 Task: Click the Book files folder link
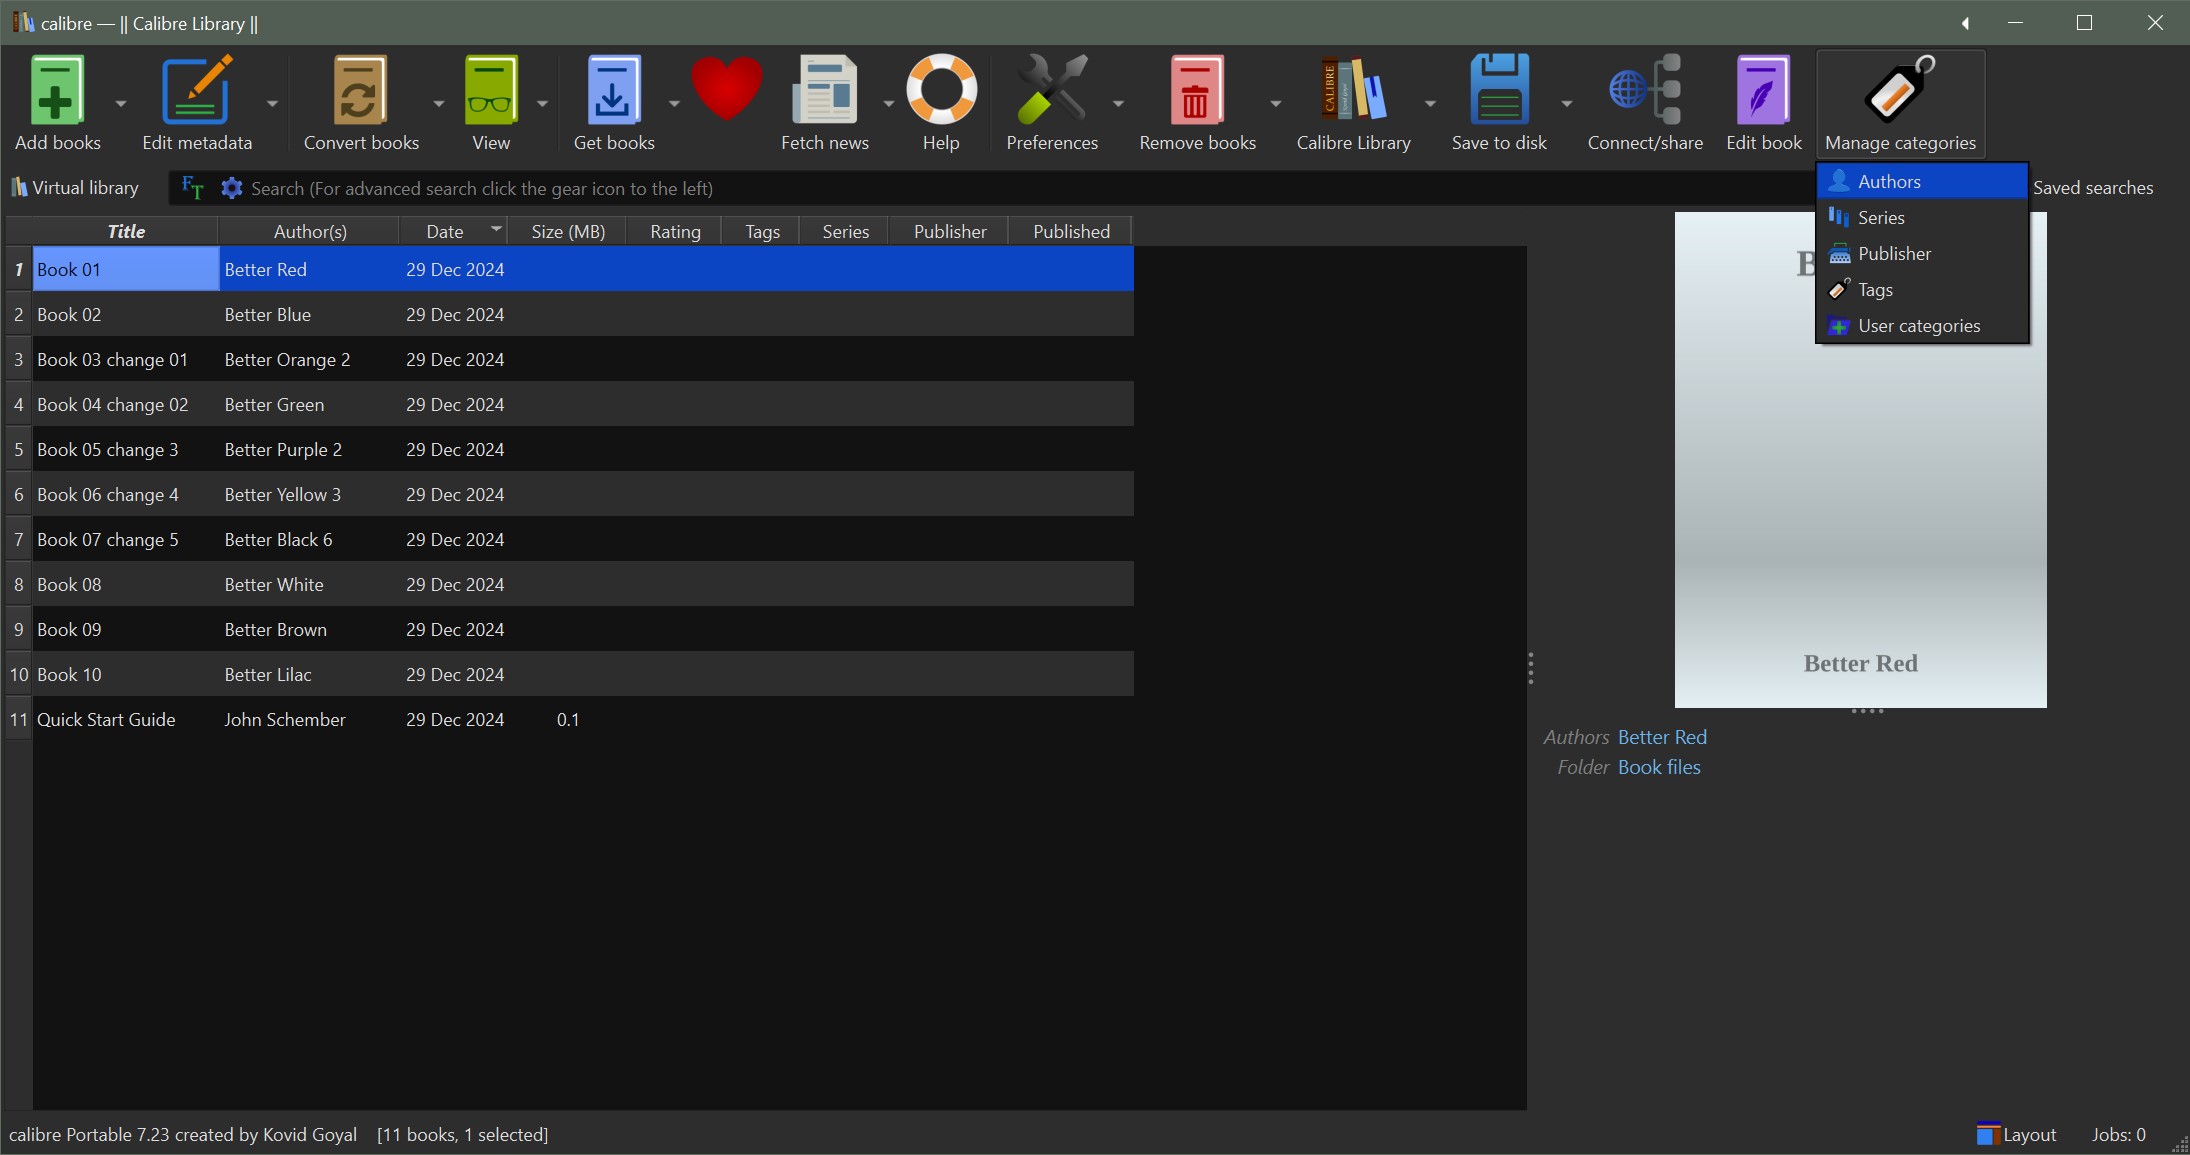(x=1658, y=767)
